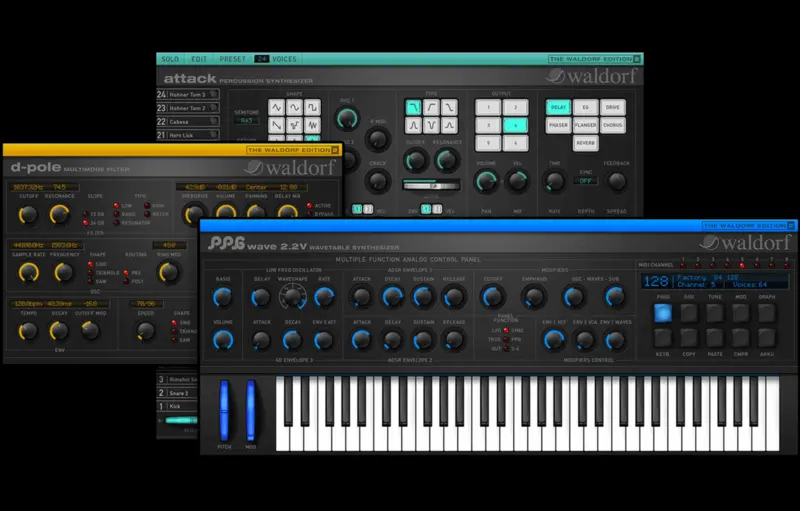Click the Ring Mod knob in d-pole

tap(169, 272)
